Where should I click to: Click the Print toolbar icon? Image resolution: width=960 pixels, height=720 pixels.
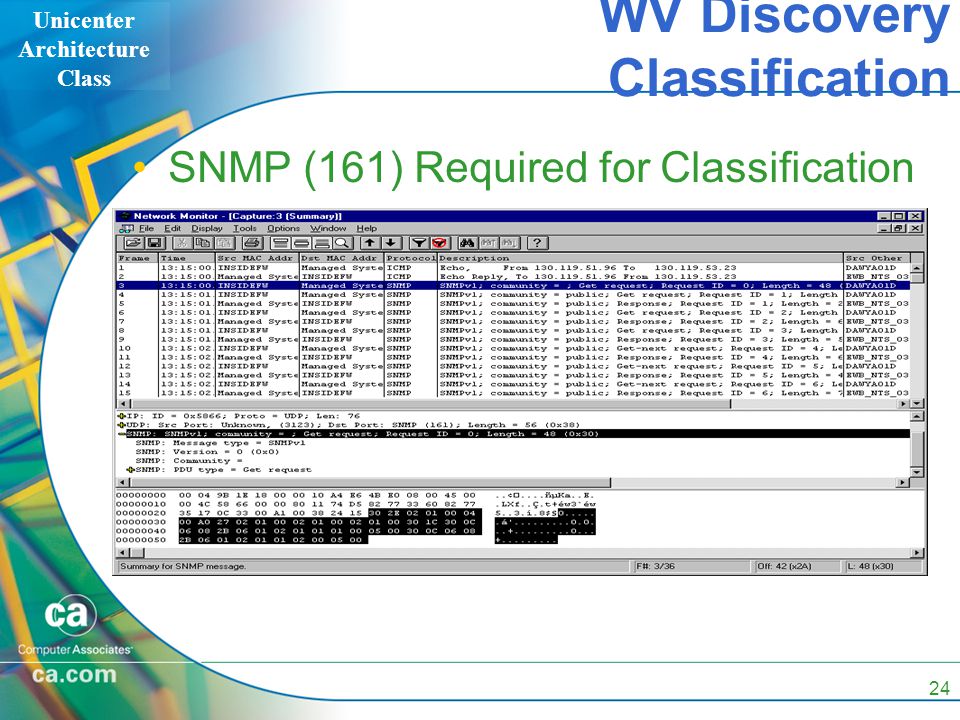[x=253, y=243]
